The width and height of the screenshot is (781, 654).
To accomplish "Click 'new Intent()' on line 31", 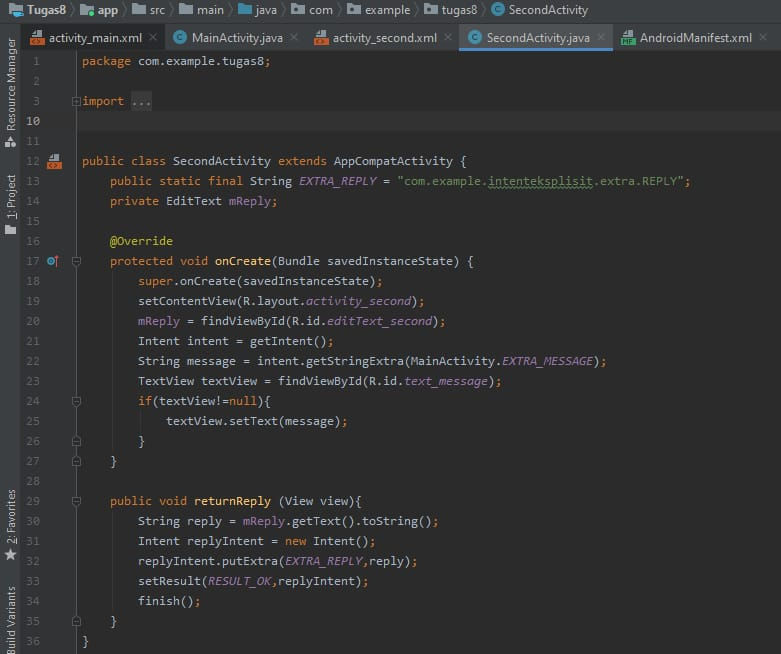I will pyautogui.click(x=327, y=541).
